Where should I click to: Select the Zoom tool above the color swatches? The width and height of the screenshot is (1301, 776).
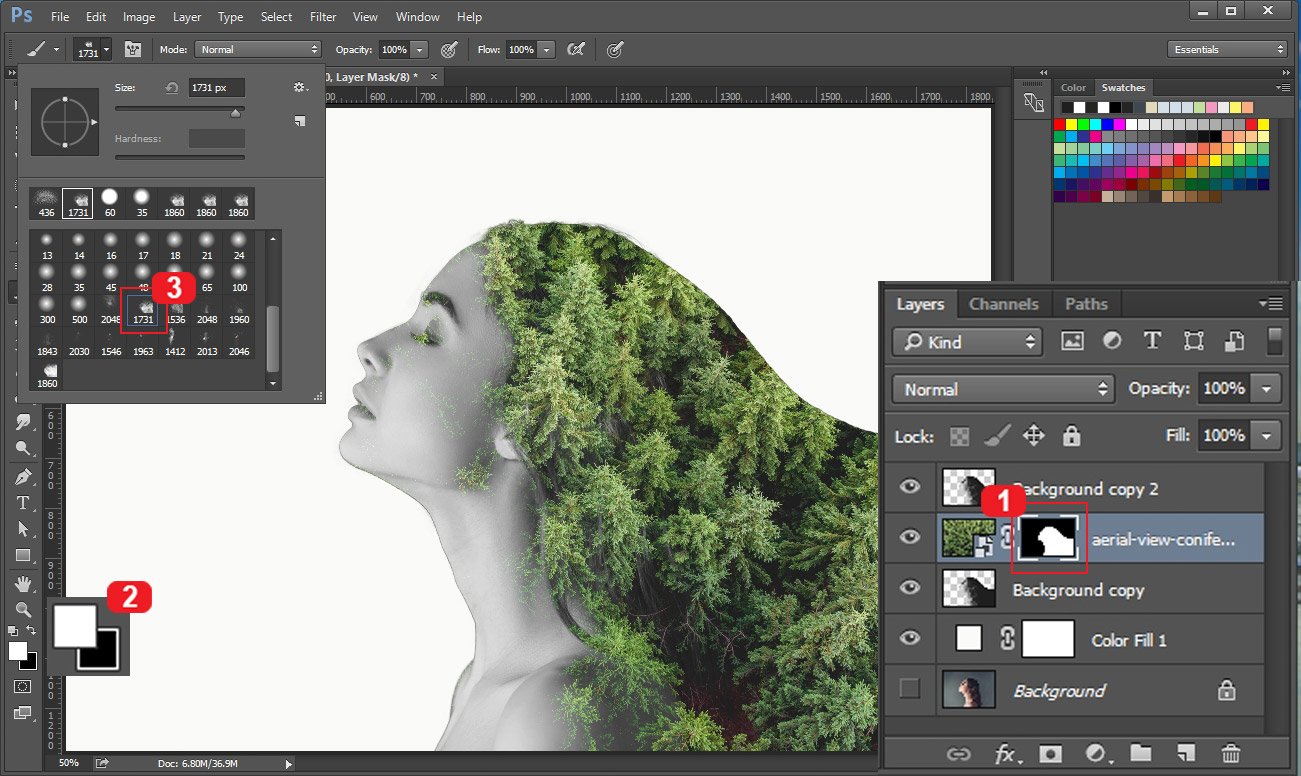pyautogui.click(x=22, y=609)
